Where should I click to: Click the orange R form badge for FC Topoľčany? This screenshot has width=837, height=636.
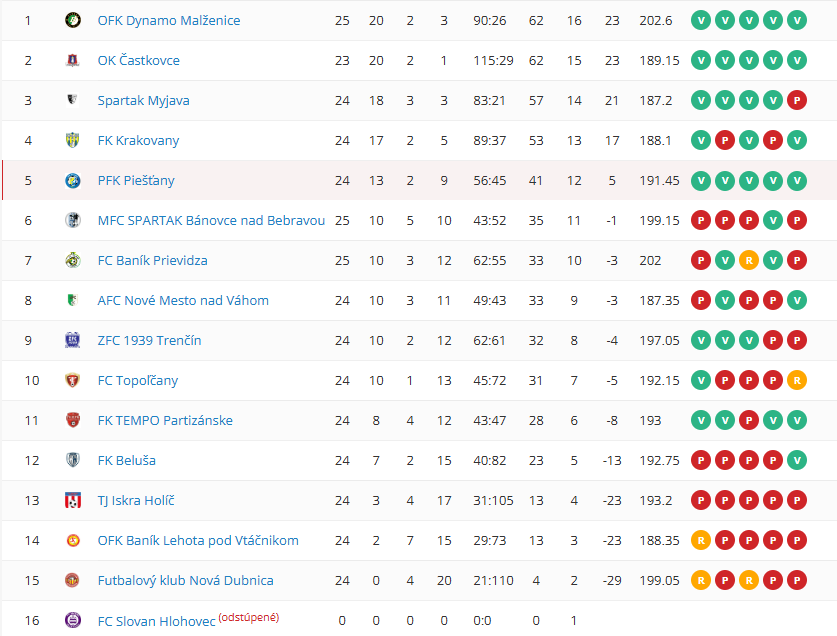coord(797,380)
